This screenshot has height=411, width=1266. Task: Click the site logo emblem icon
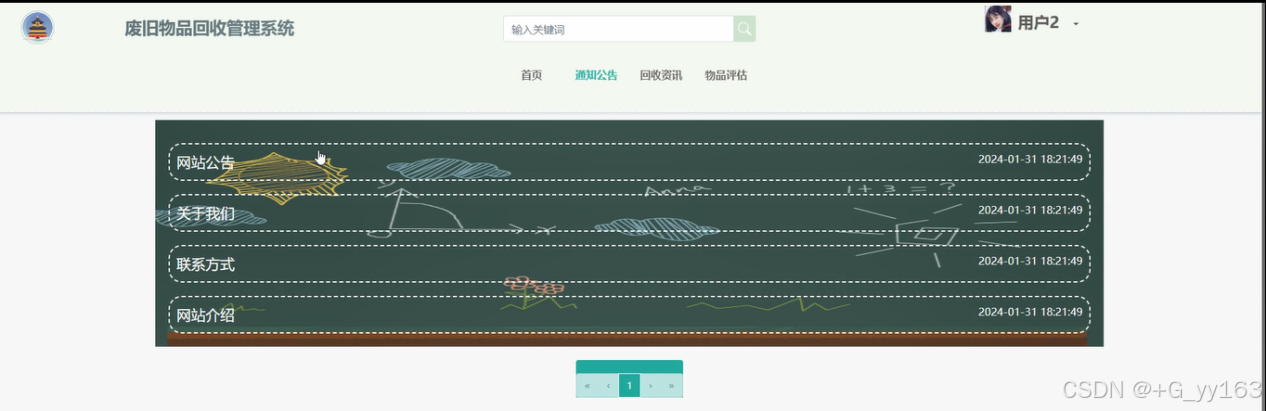(x=38, y=27)
